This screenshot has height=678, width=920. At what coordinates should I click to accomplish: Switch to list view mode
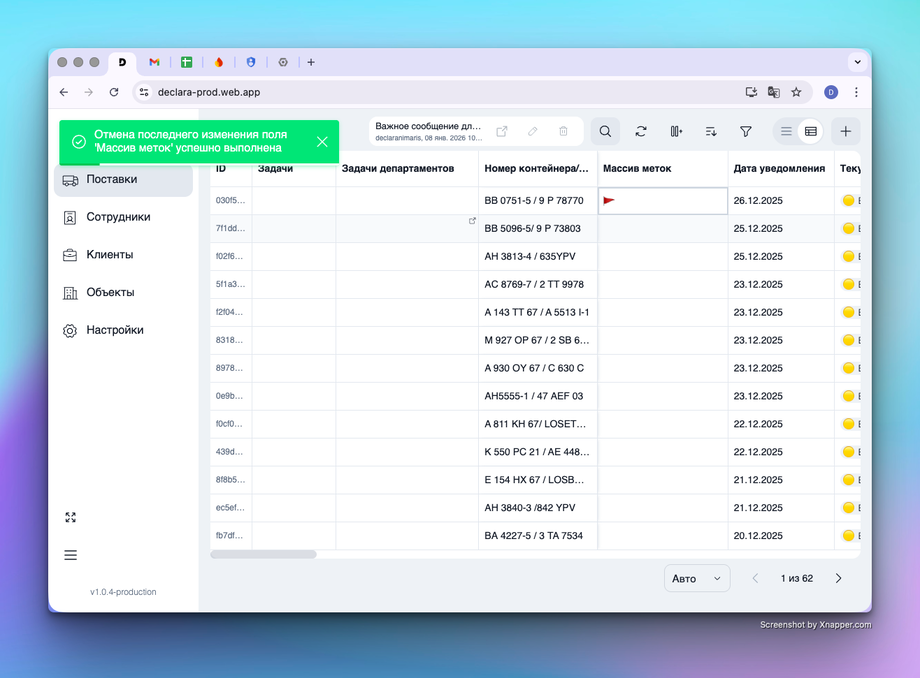[786, 131]
